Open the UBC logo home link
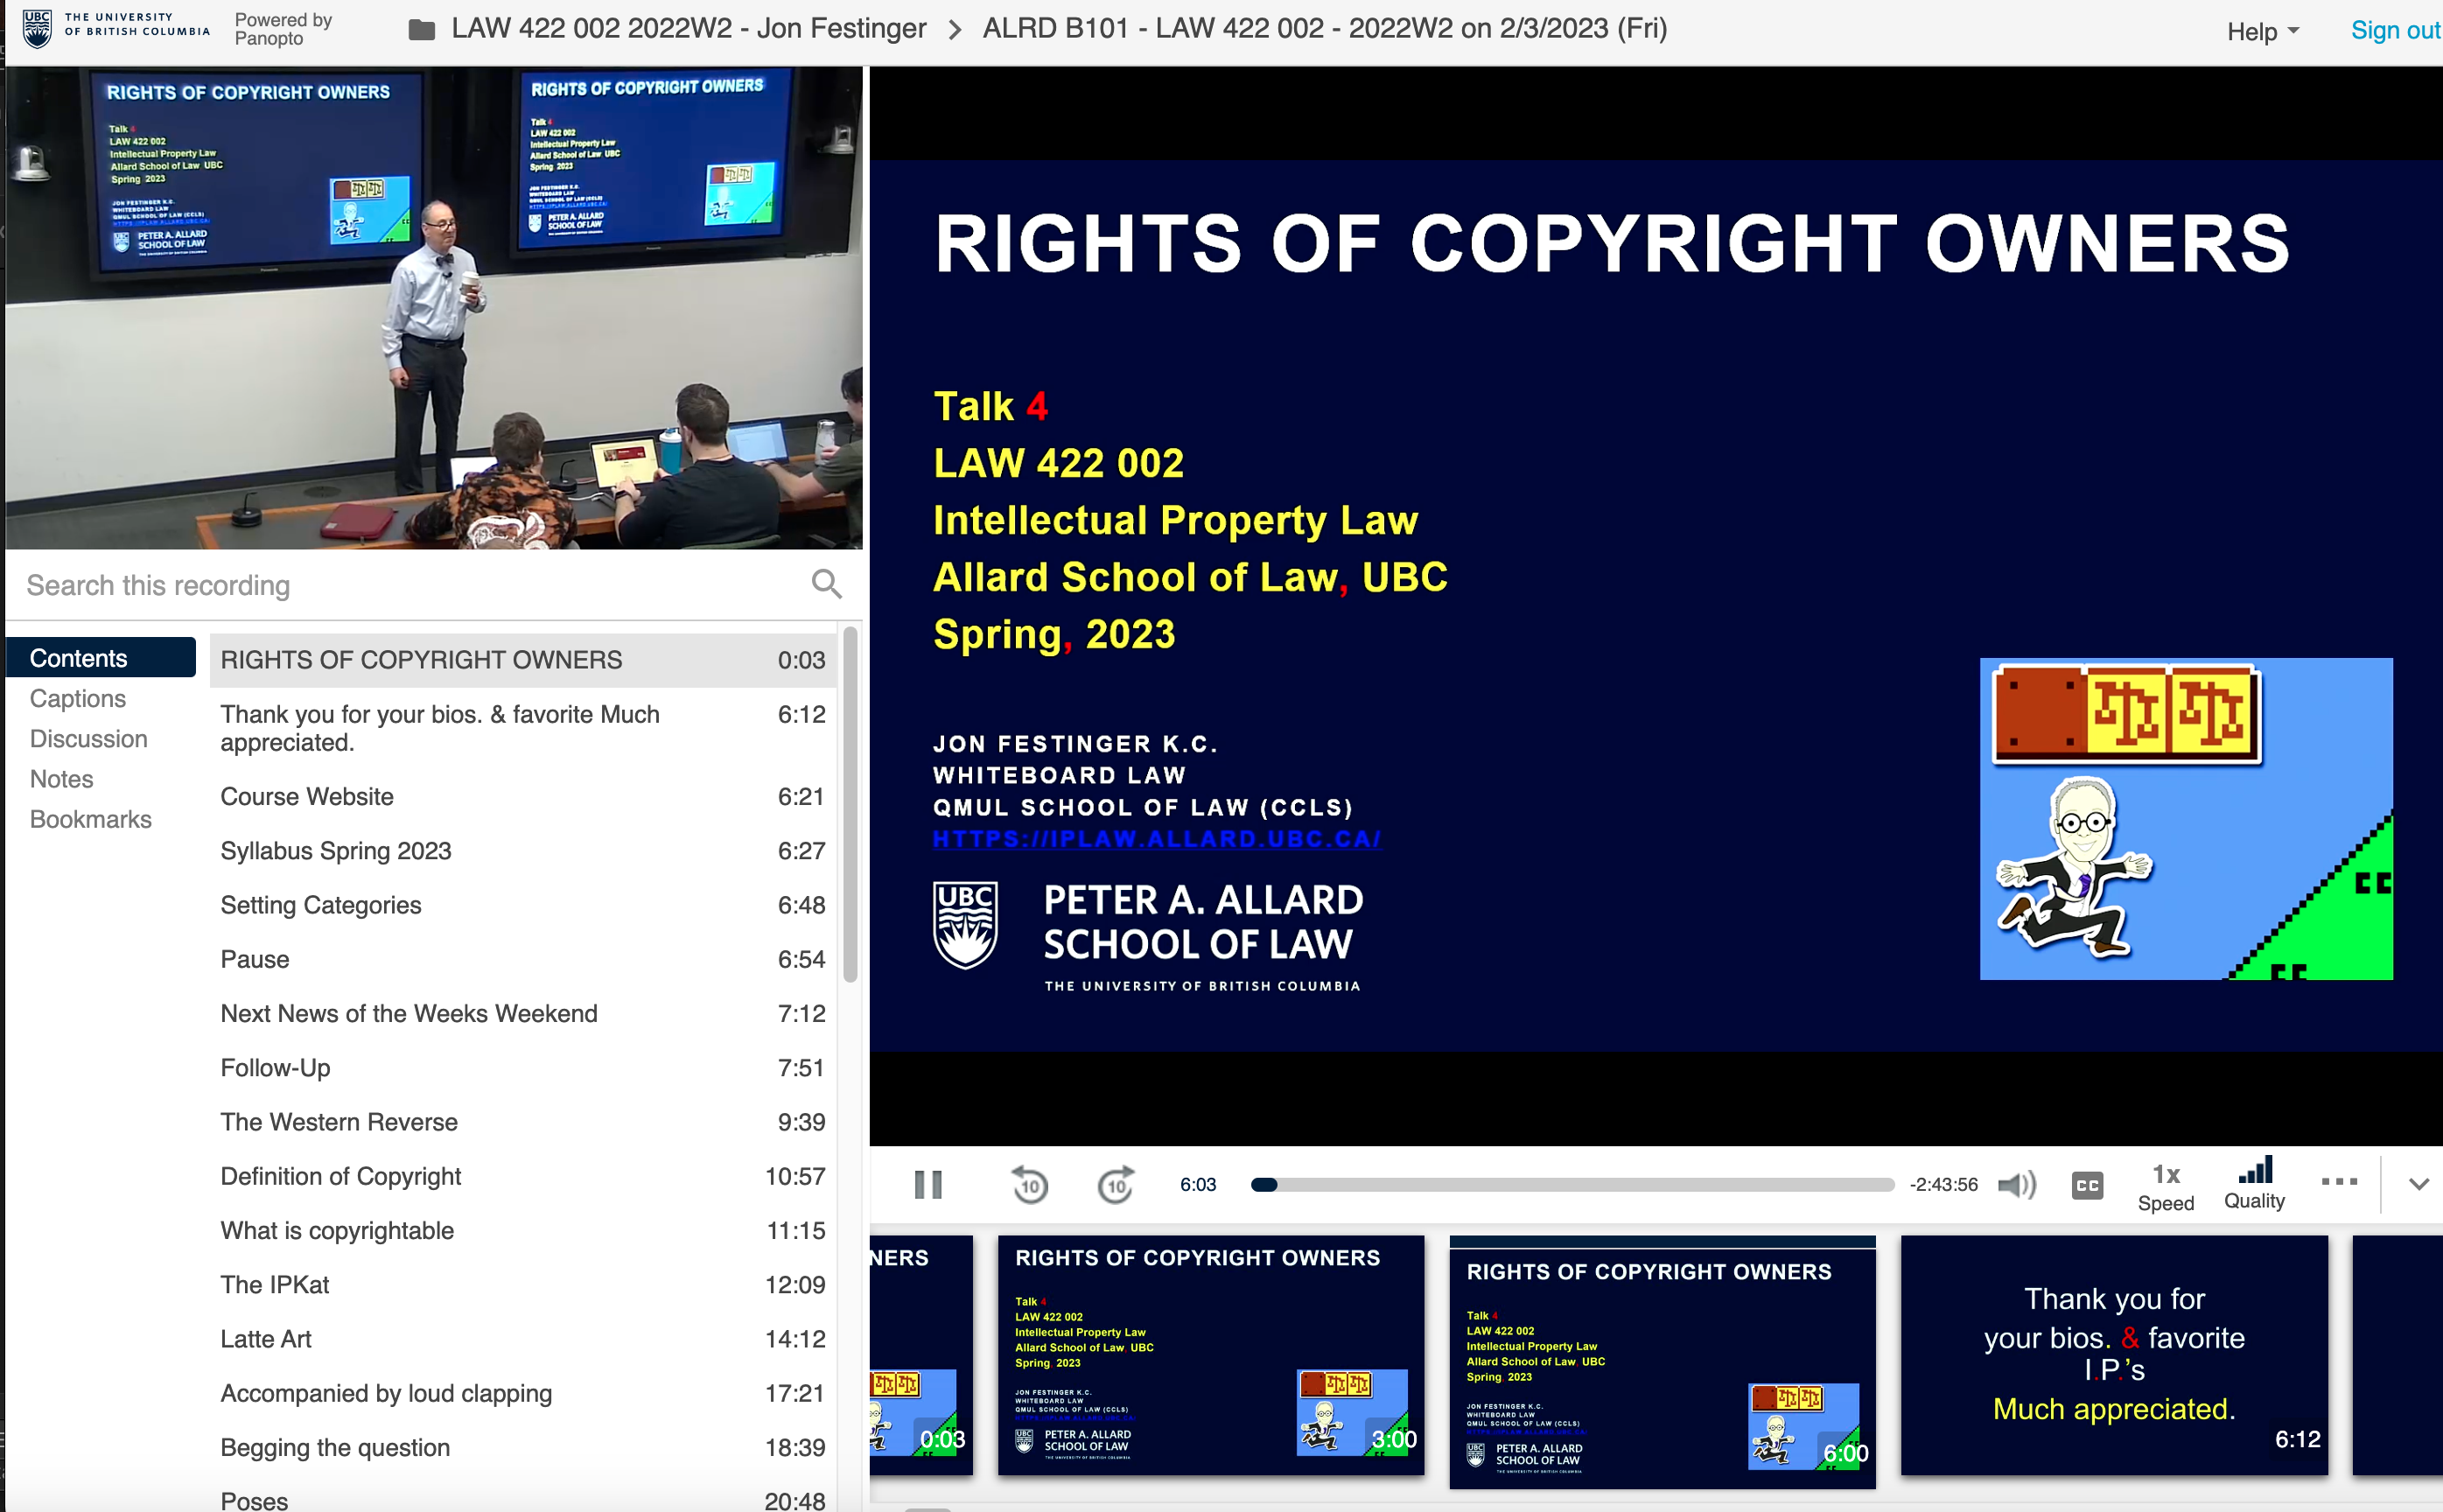 click(x=116, y=29)
